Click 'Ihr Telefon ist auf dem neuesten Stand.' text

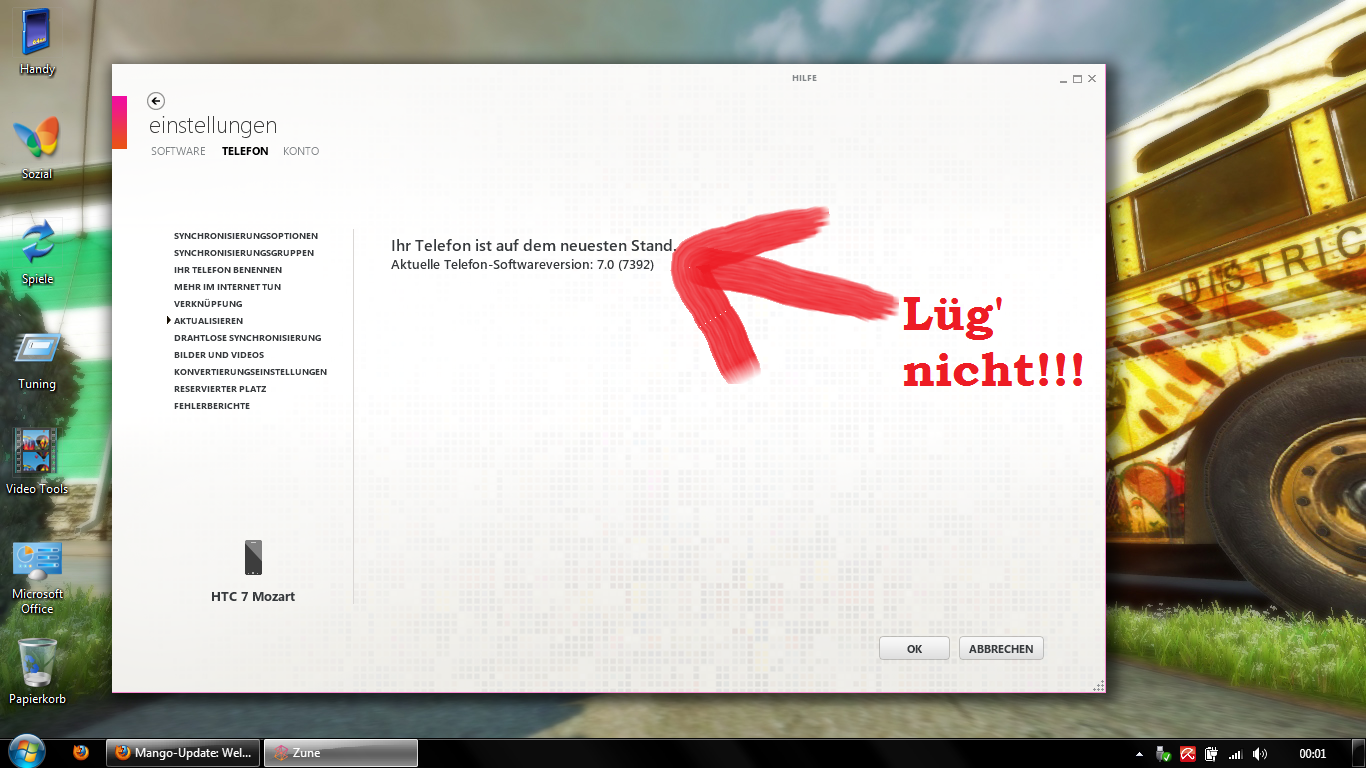pyautogui.click(x=534, y=246)
